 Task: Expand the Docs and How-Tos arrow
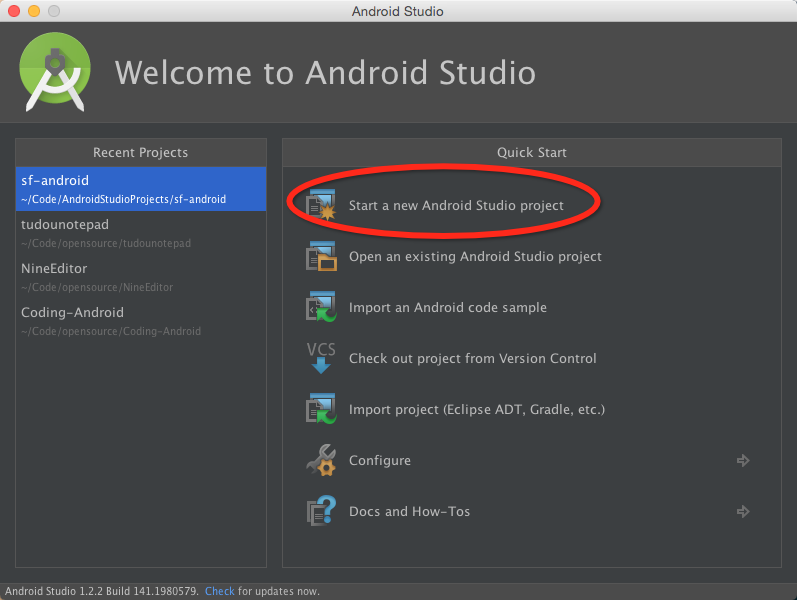743,511
